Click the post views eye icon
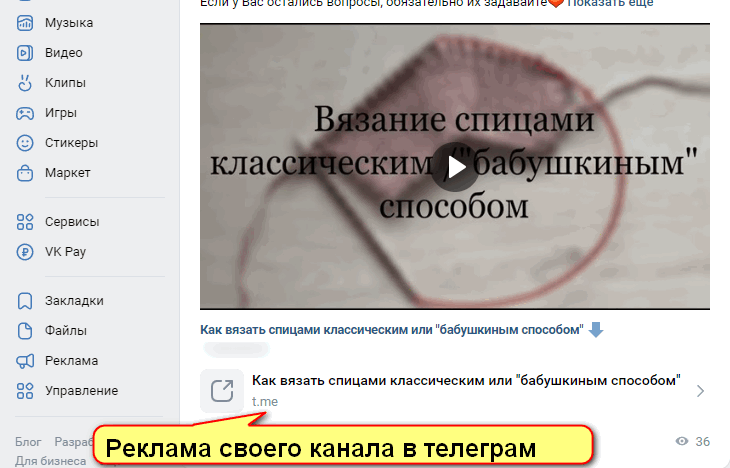The height and width of the screenshot is (468, 730). [x=682, y=441]
